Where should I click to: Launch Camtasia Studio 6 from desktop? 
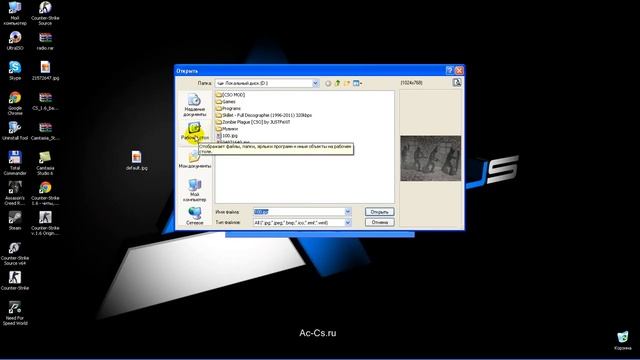pos(45,163)
